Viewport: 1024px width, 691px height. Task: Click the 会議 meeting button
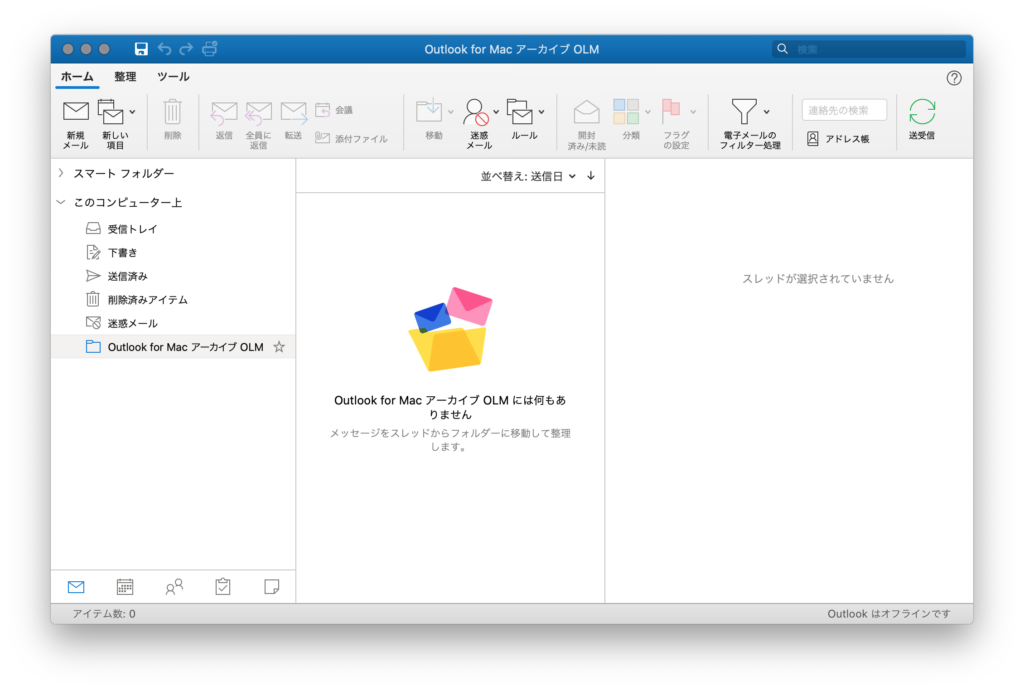click(x=334, y=110)
